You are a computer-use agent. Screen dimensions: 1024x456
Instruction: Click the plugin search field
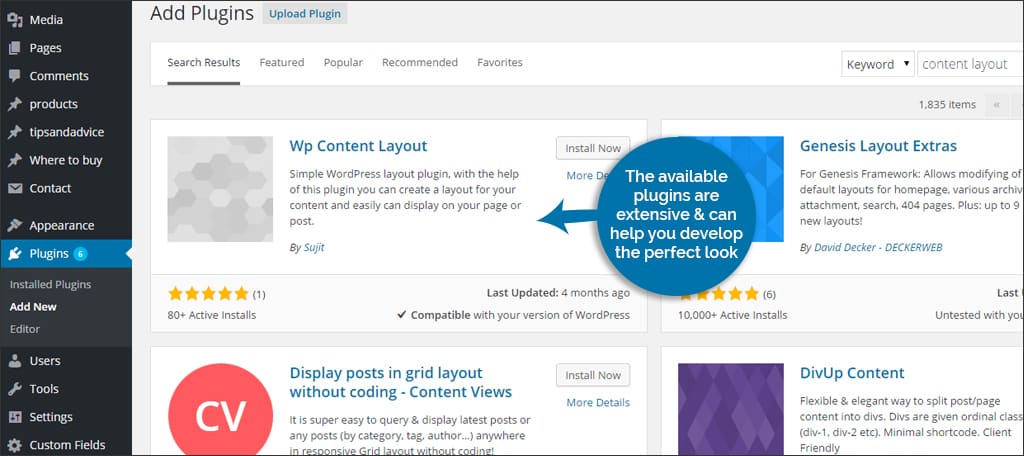coord(970,64)
